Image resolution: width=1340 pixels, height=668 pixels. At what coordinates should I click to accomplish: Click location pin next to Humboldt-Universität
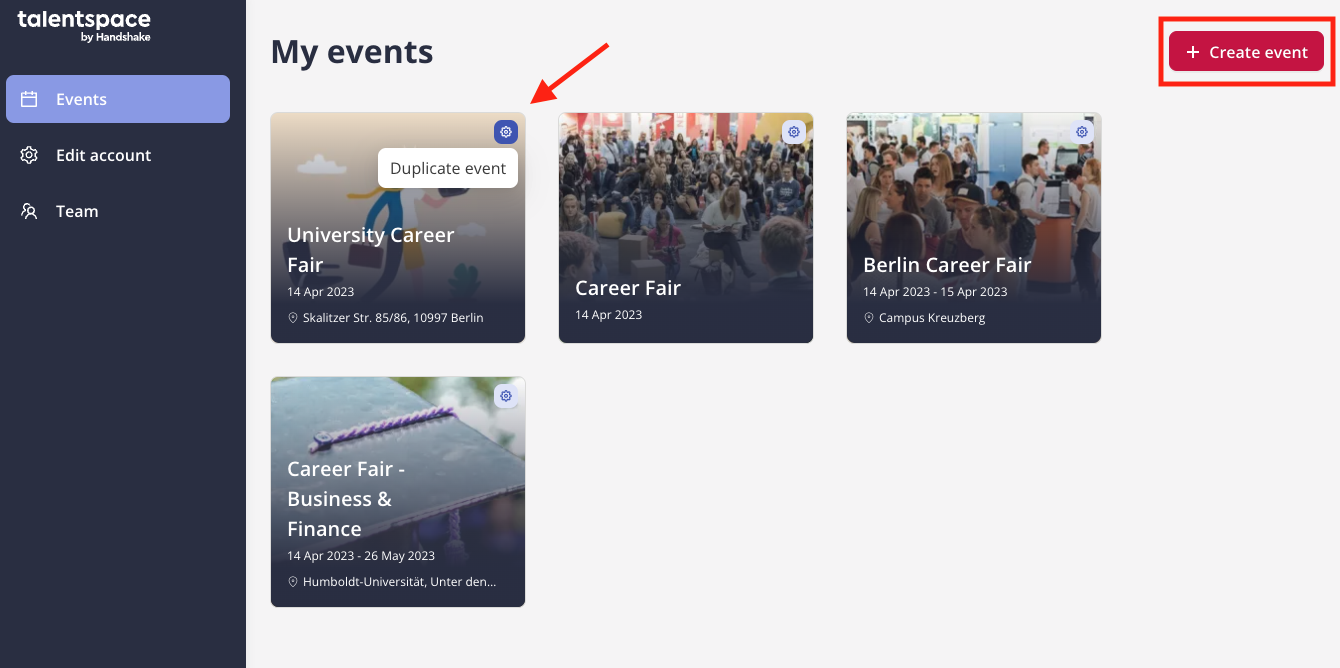(293, 582)
